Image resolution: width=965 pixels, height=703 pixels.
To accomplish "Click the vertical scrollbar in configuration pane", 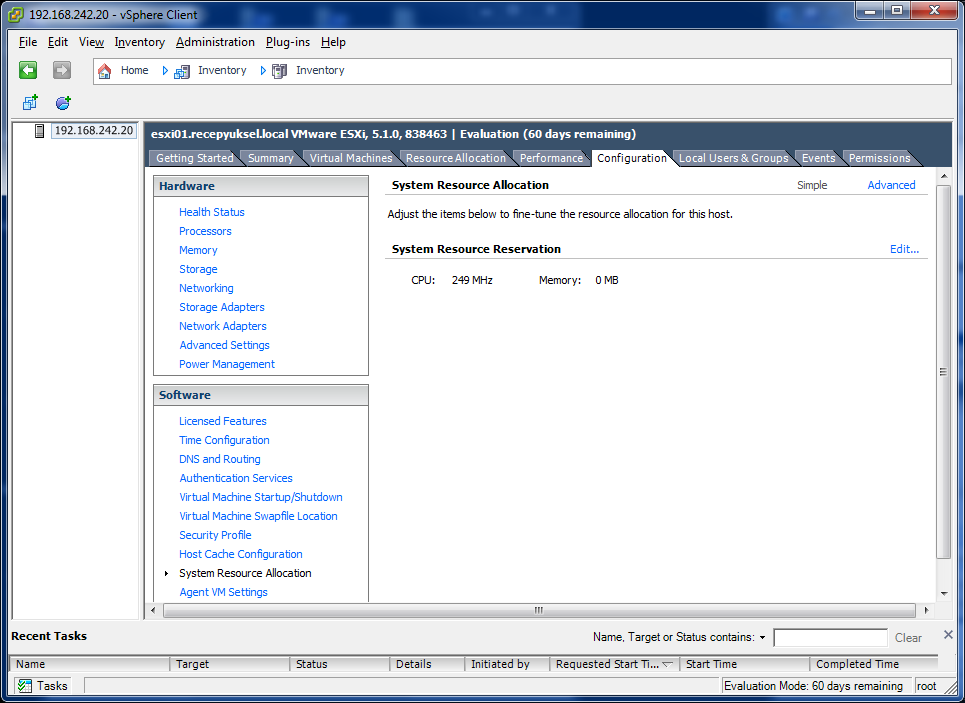I will point(943,372).
